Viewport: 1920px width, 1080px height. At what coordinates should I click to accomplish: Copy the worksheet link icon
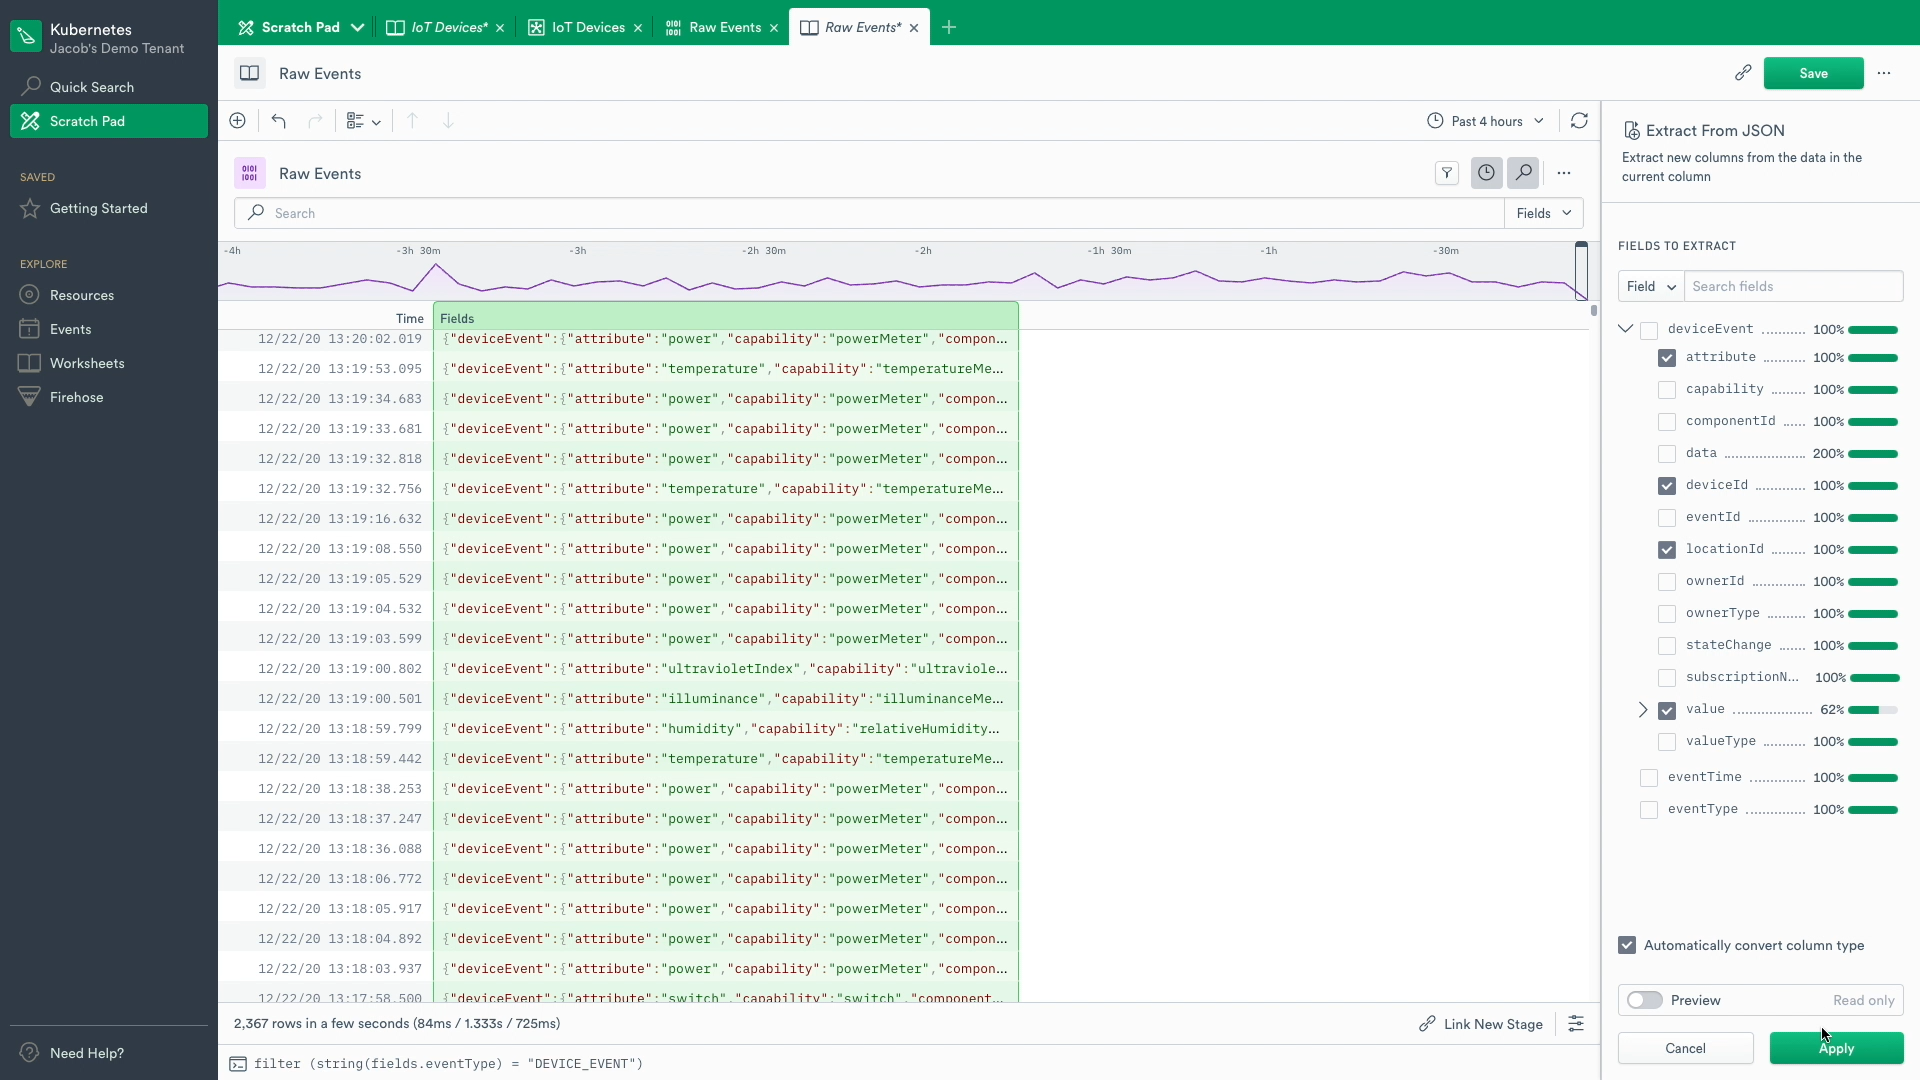point(1743,73)
